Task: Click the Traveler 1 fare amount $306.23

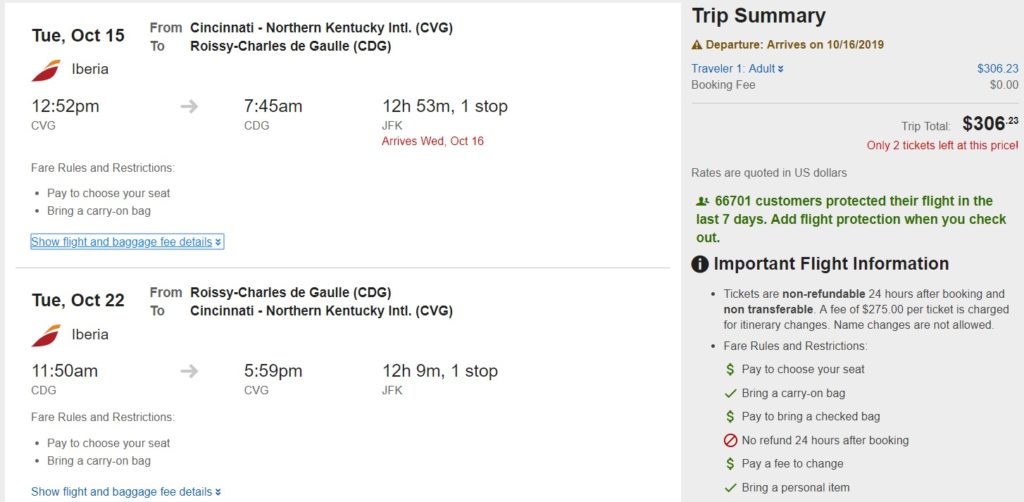Action: tap(997, 69)
